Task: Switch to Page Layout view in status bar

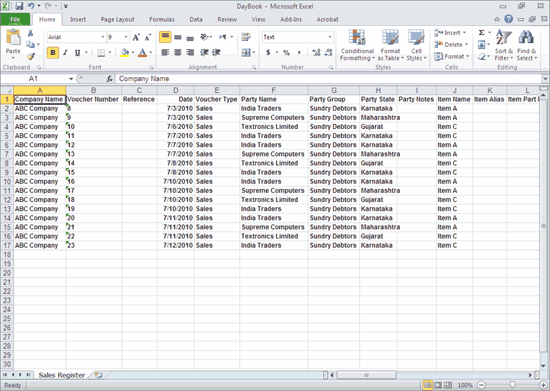Action: [x=438, y=385]
